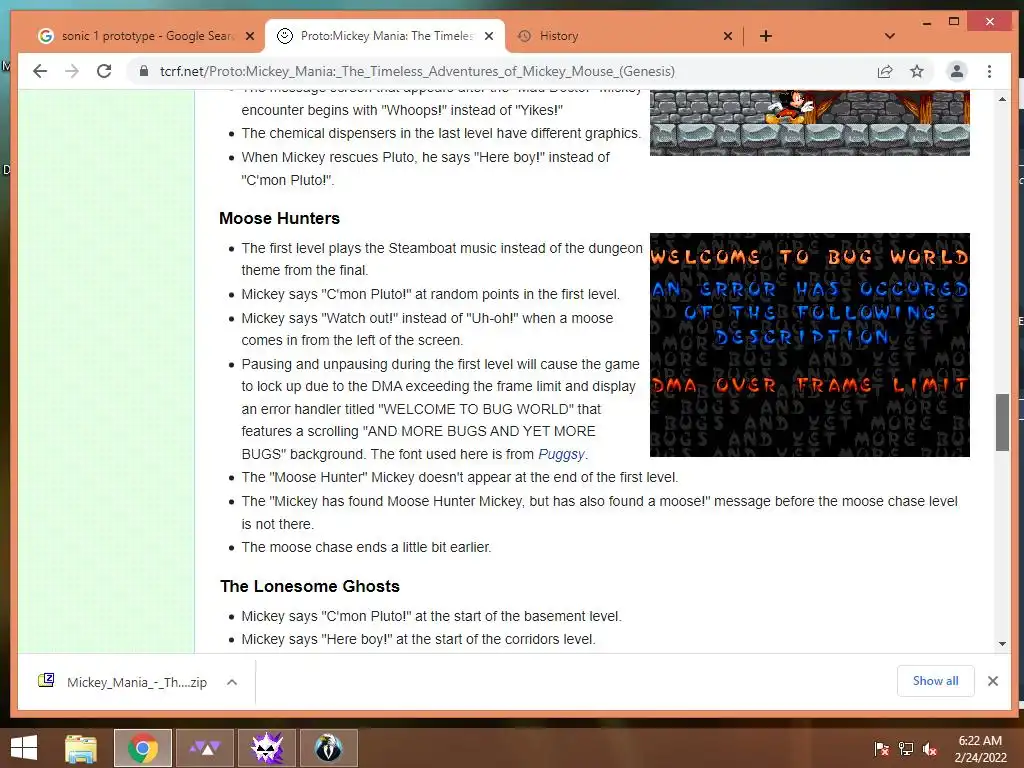Minimize the Chrome window
This screenshot has height=768, width=1024.
pyautogui.click(x=927, y=23)
